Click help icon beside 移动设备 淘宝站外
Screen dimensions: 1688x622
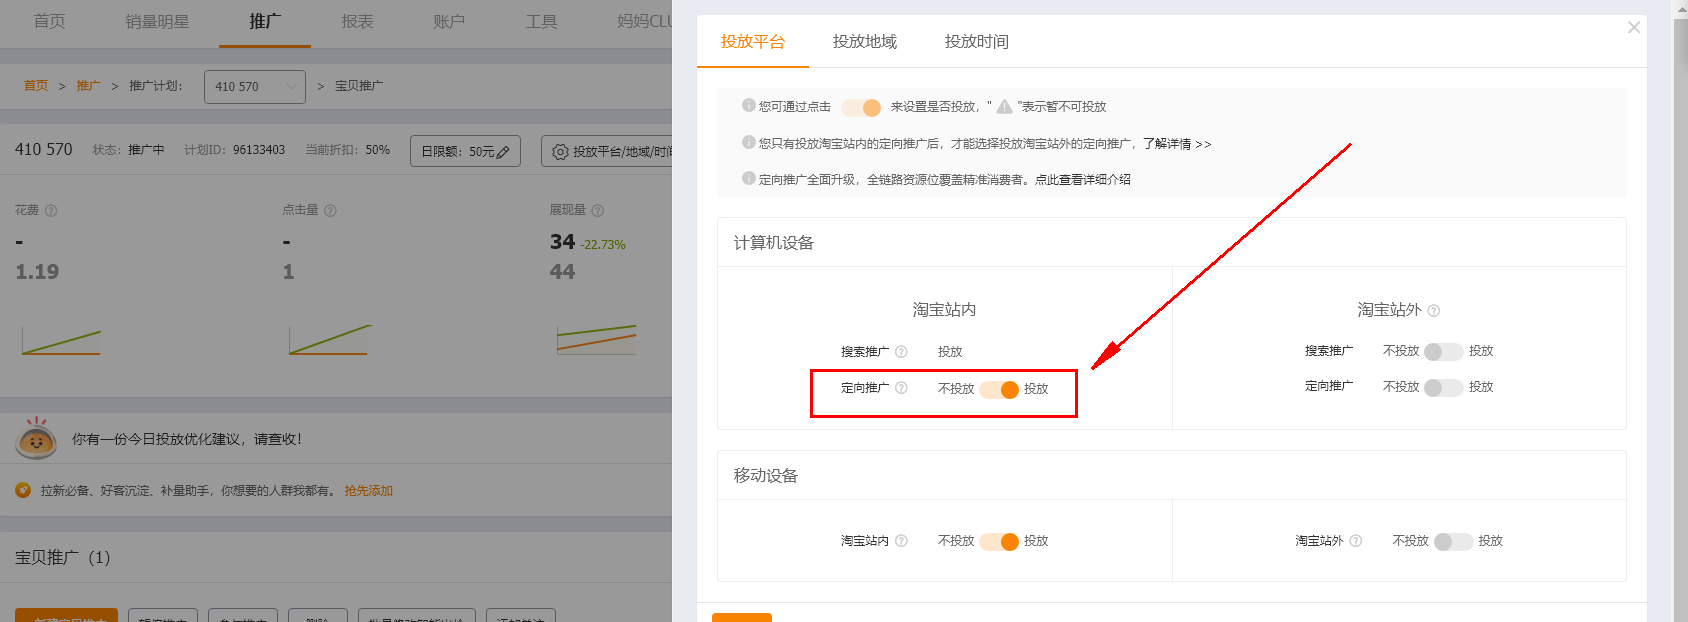coord(1356,541)
